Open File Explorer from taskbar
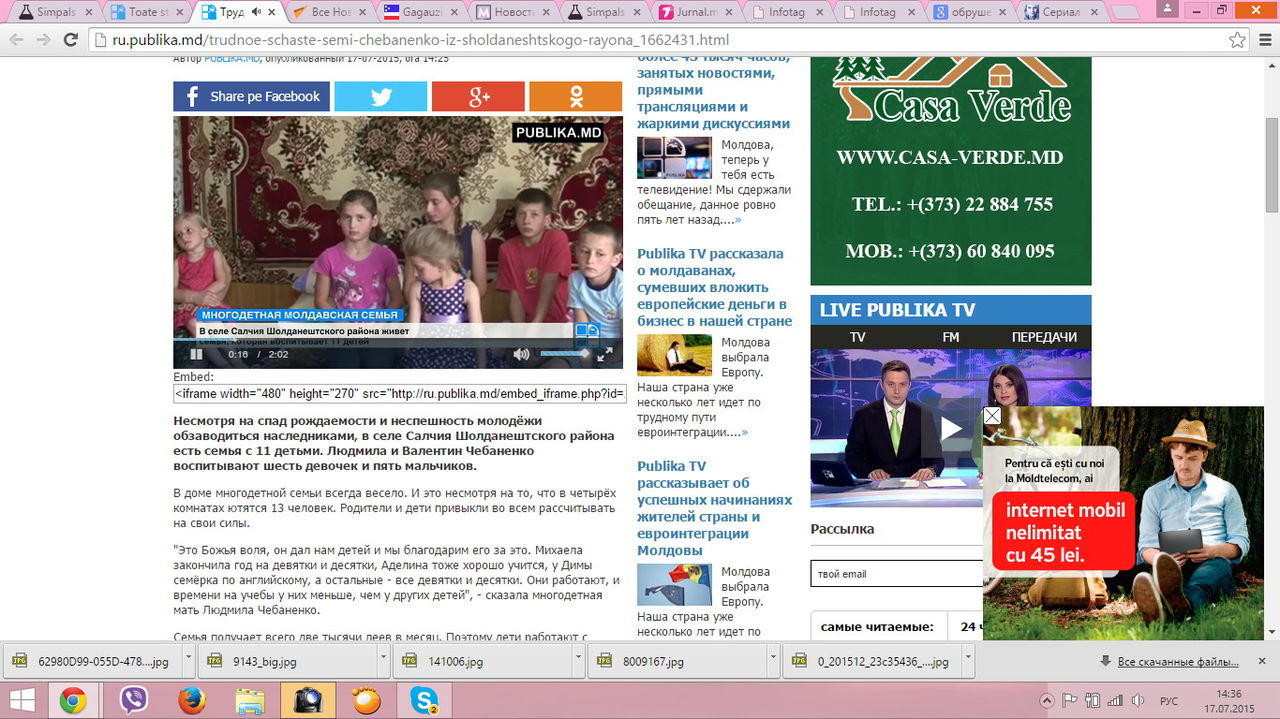The width and height of the screenshot is (1280, 719). click(x=249, y=701)
